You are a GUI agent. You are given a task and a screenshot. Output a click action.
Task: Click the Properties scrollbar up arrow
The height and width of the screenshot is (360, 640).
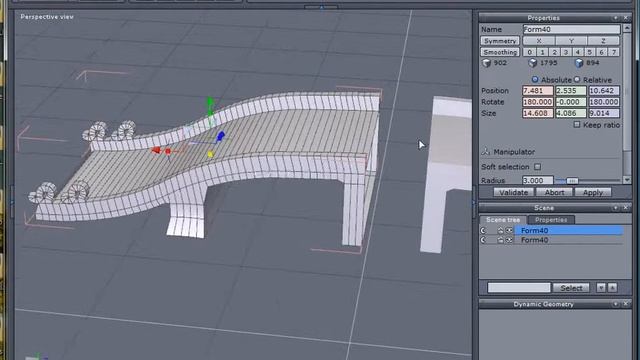point(627,29)
